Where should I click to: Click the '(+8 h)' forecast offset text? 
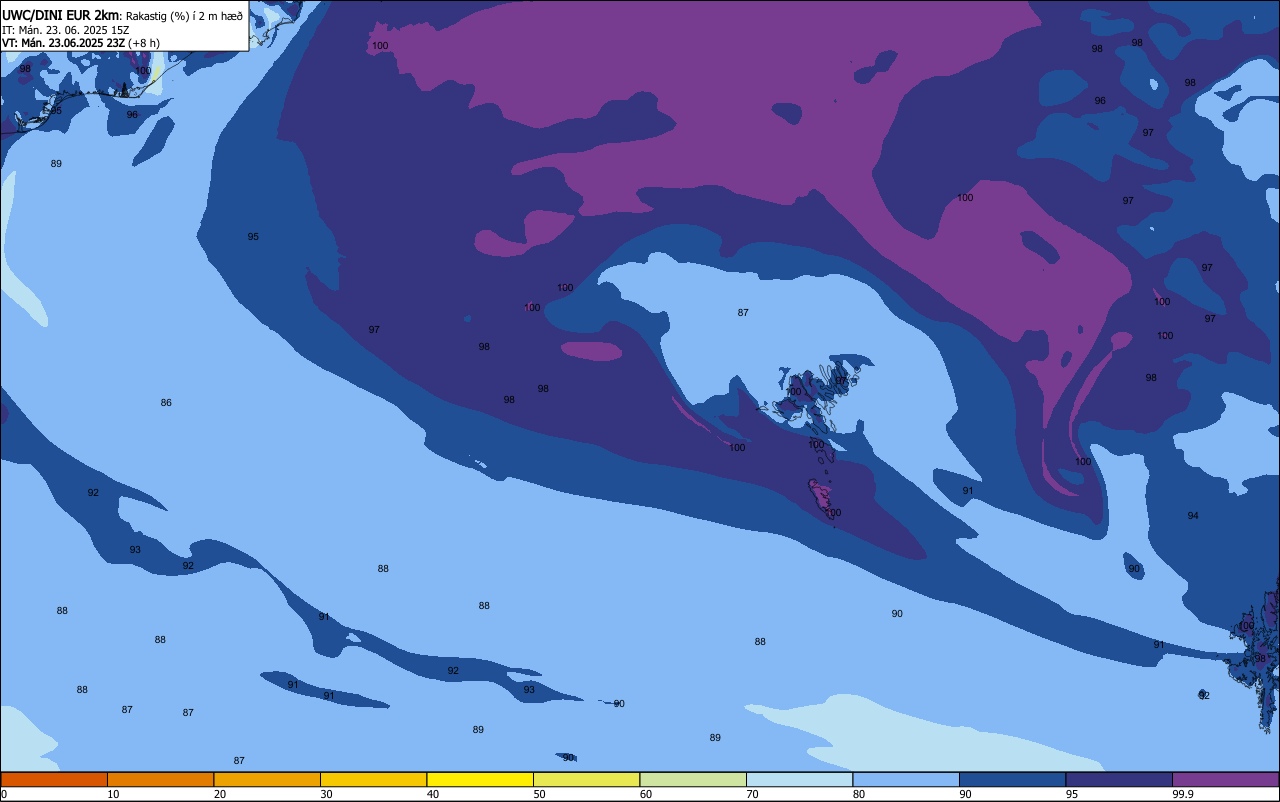click(144, 43)
